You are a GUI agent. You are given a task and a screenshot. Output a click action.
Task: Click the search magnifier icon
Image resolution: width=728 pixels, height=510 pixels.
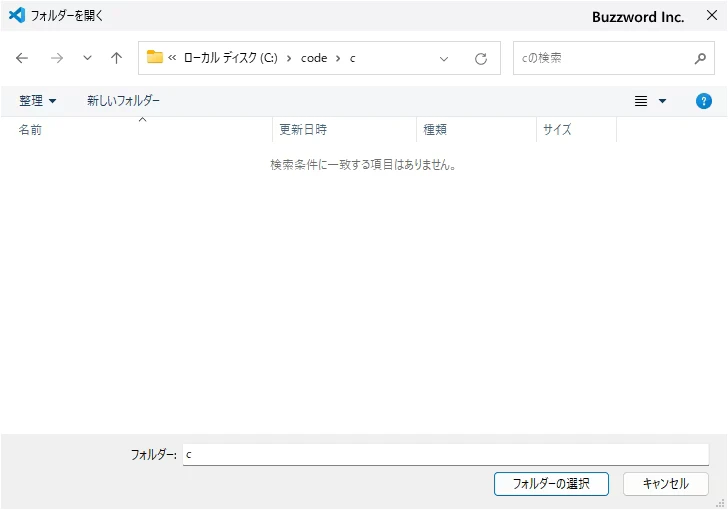pyautogui.click(x=700, y=58)
